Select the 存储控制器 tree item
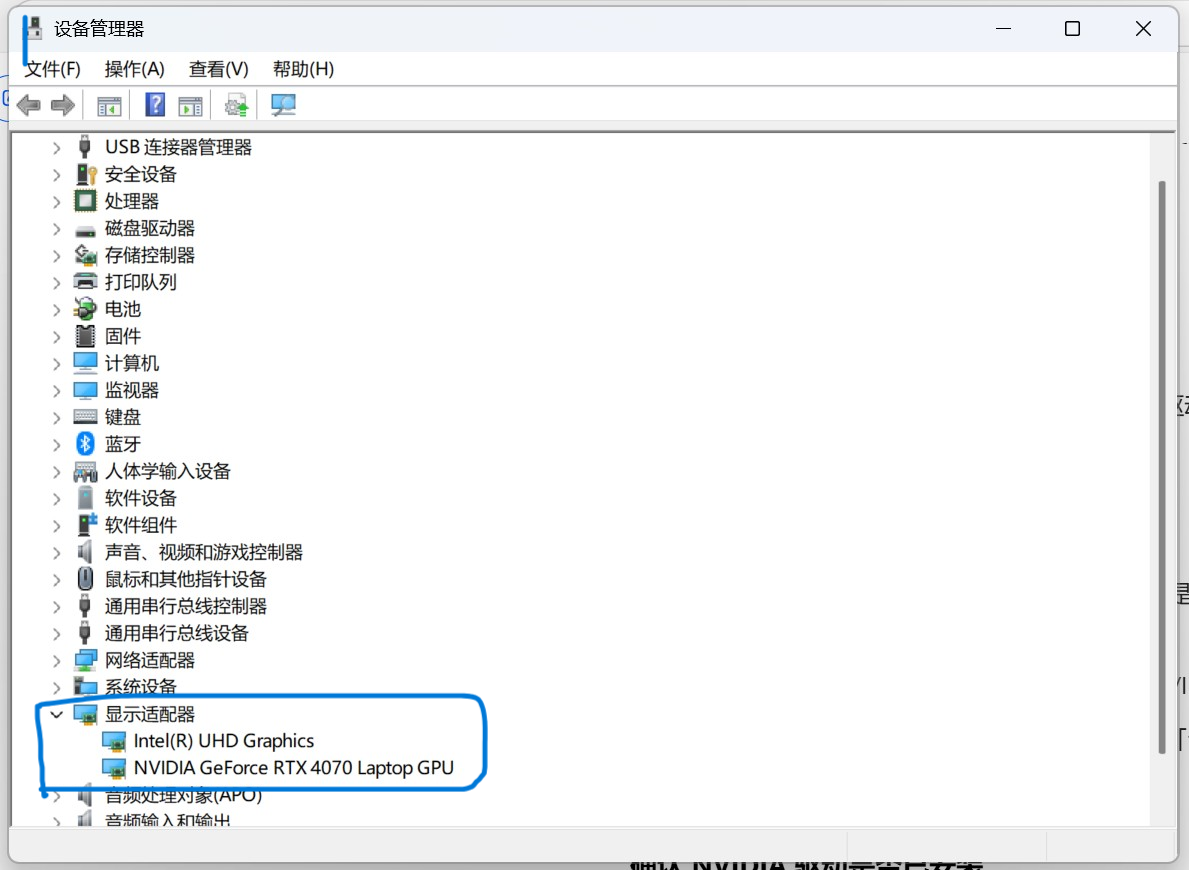Screen dimensions: 1189x870 pos(149,256)
